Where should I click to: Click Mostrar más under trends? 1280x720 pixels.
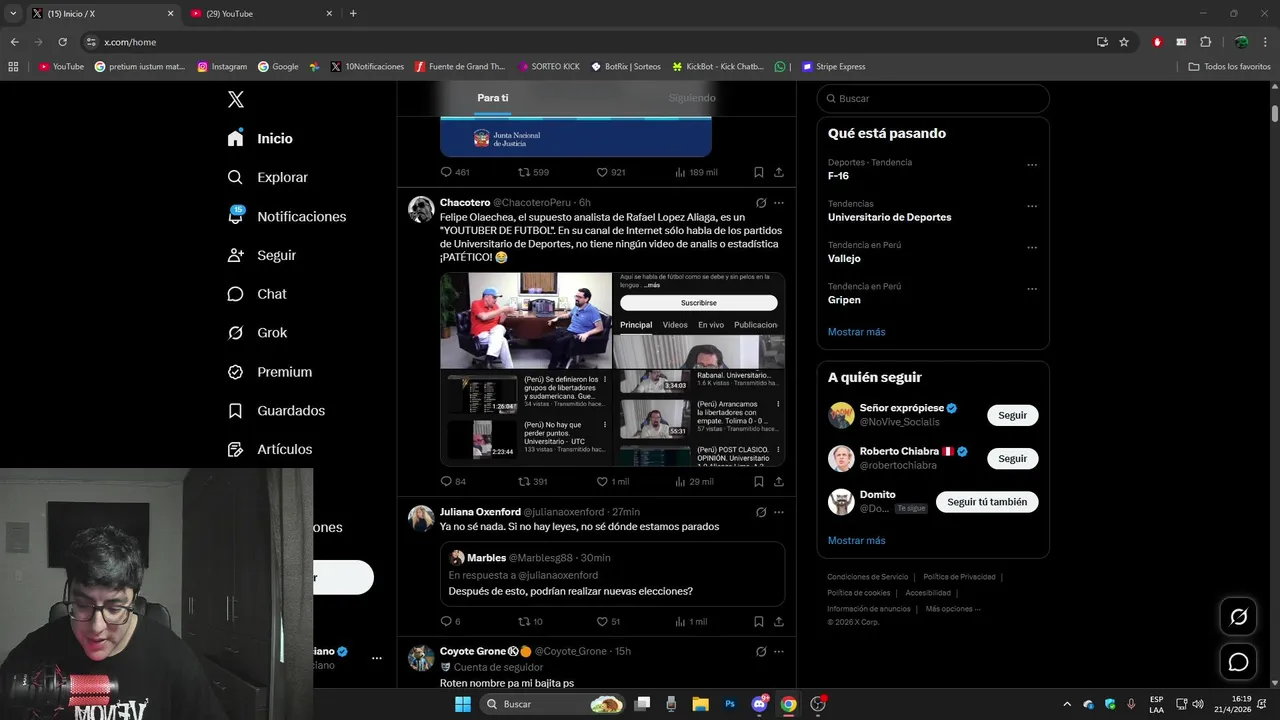tap(856, 332)
